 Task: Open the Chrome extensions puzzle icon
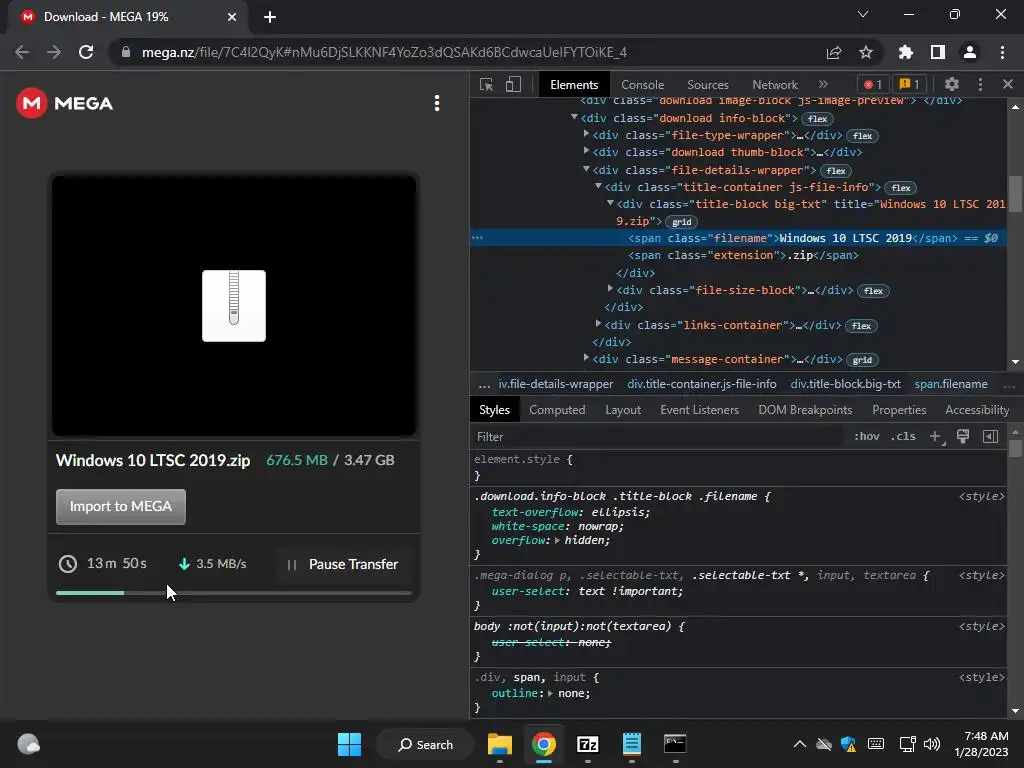[x=905, y=52]
